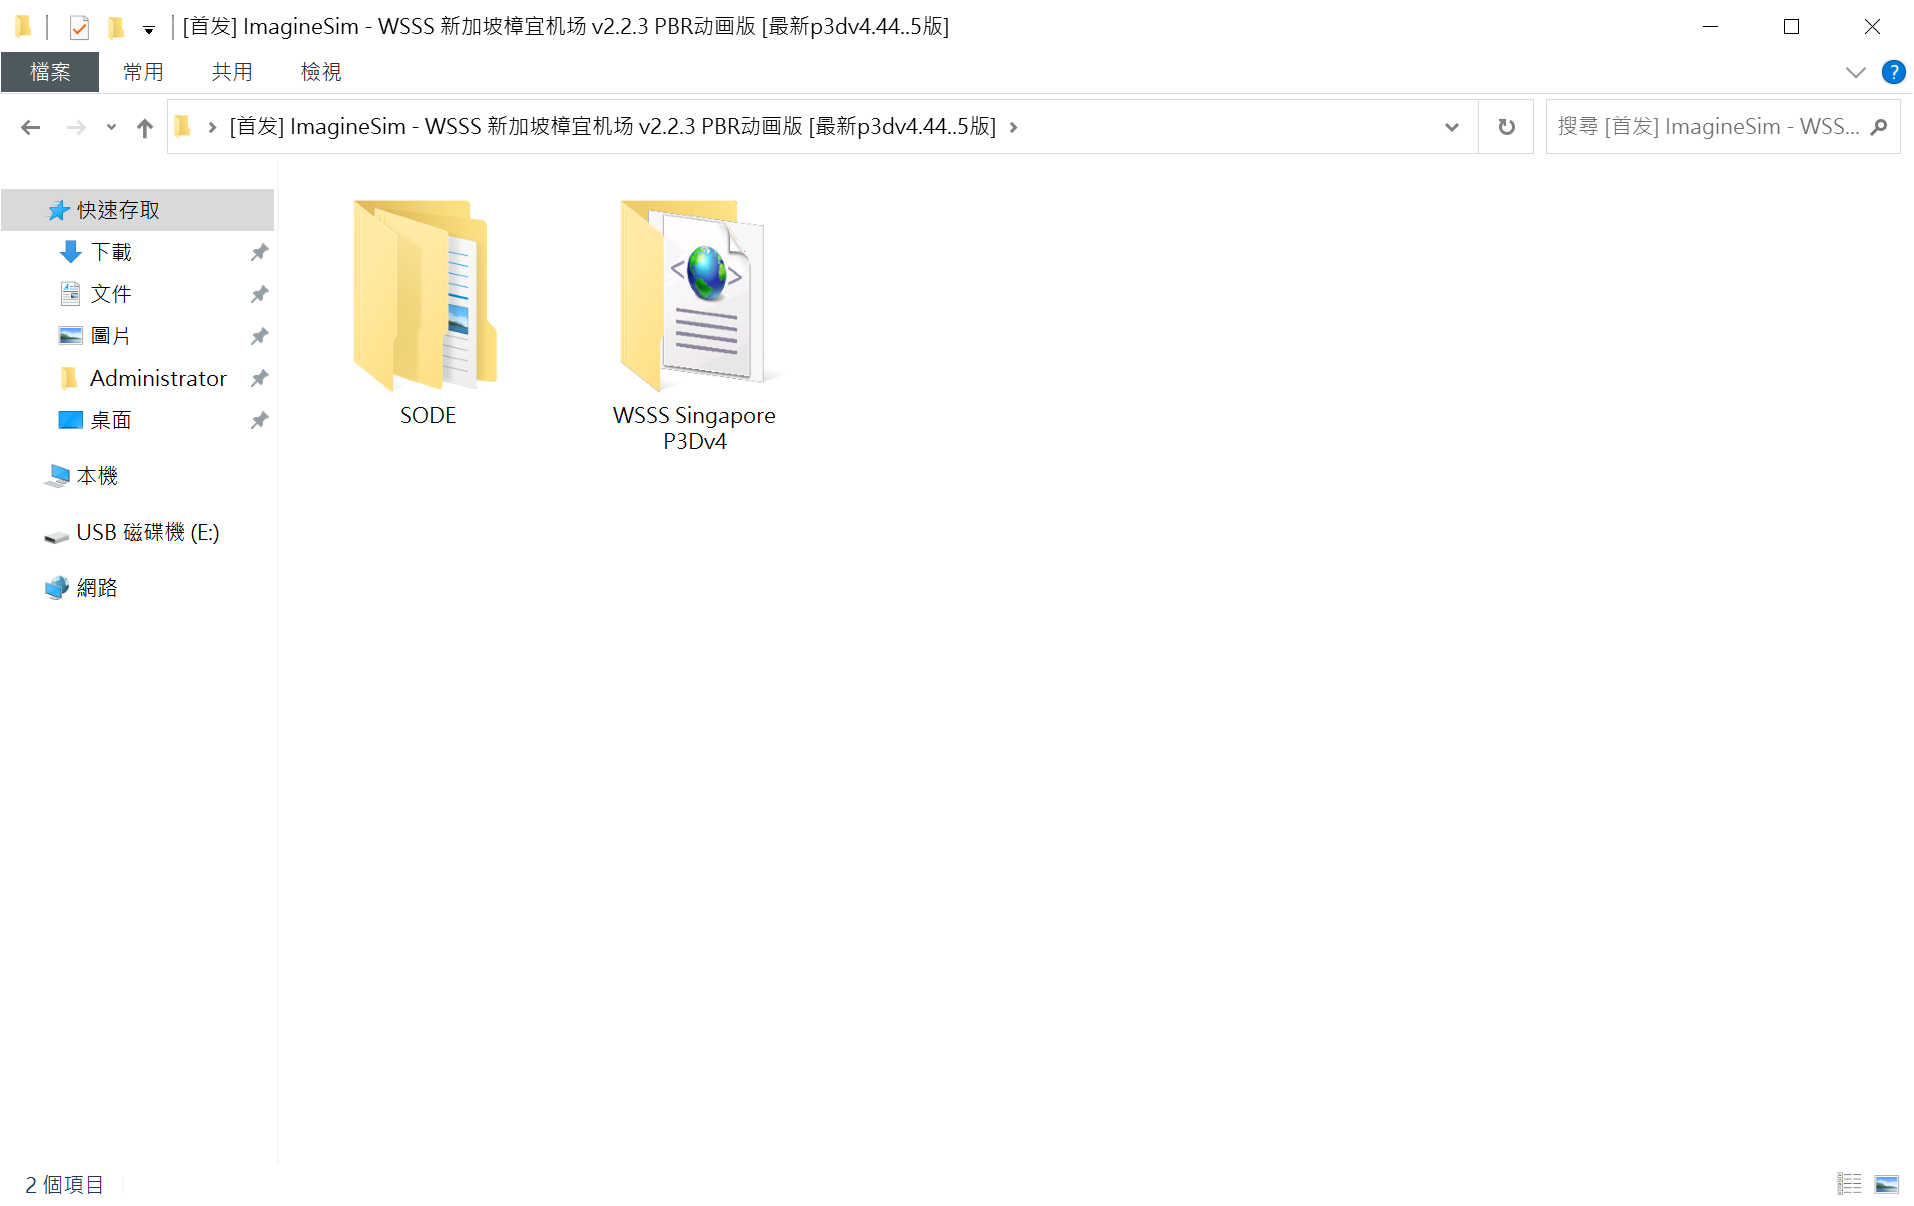Go back to previous folder

[x=30, y=127]
